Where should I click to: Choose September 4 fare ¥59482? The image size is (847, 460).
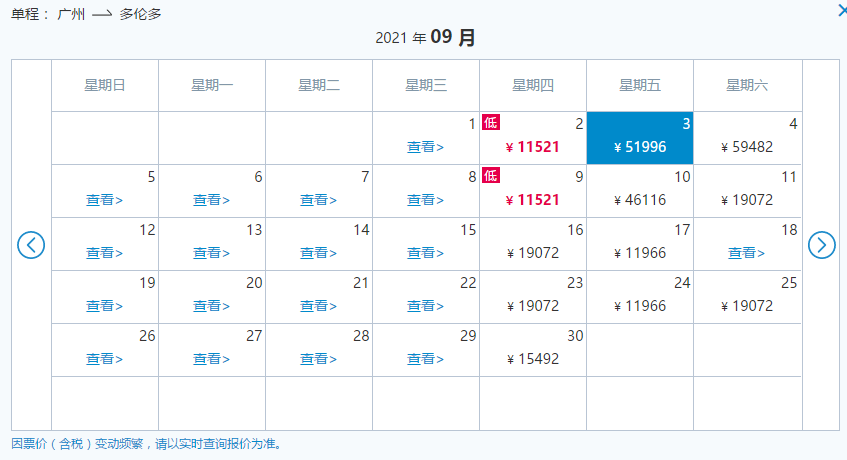747,147
